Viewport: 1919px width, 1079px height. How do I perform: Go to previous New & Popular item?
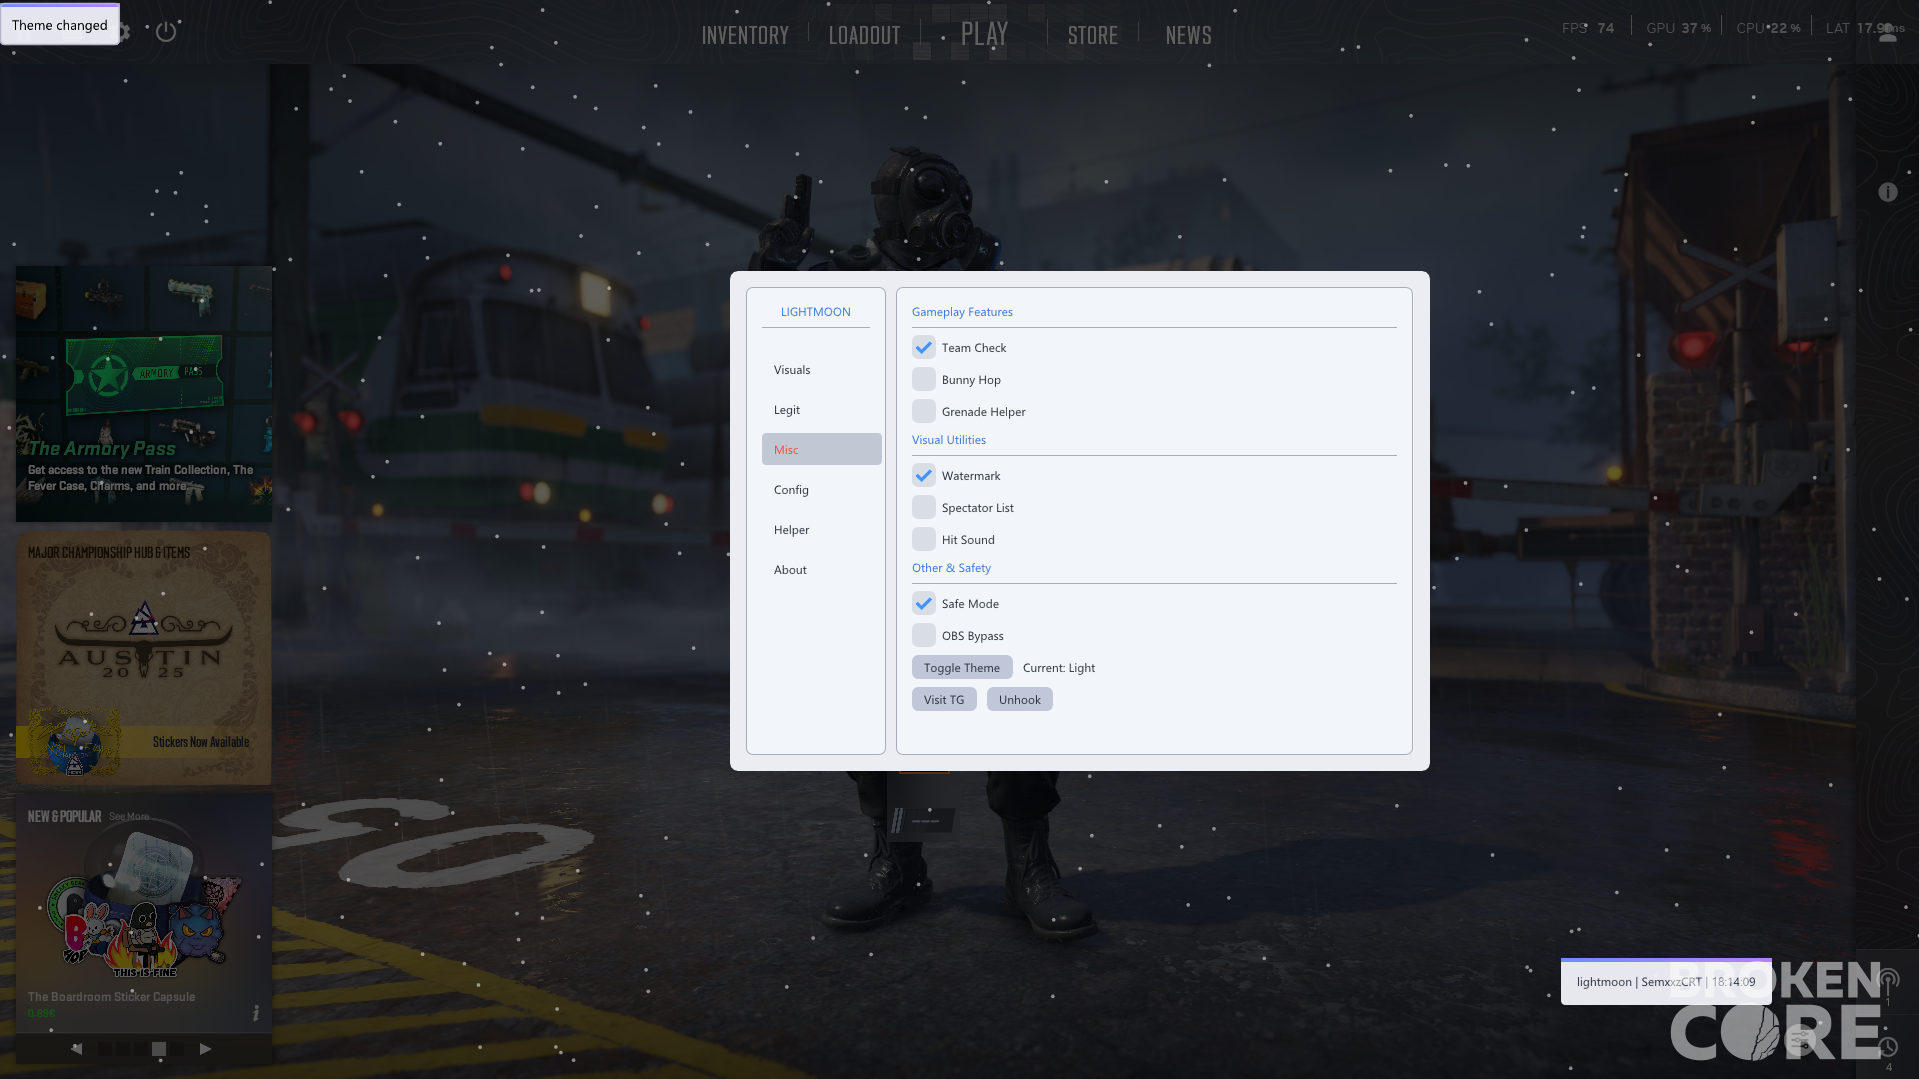click(x=76, y=1049)
